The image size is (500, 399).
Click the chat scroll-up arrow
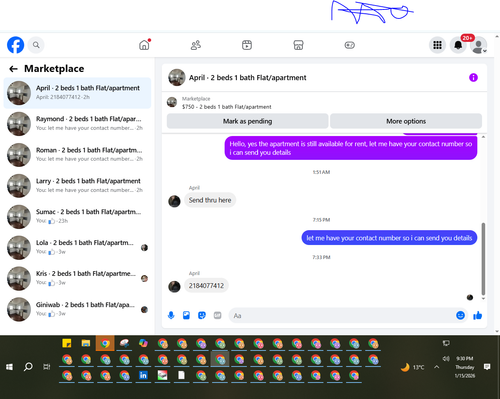483,137
